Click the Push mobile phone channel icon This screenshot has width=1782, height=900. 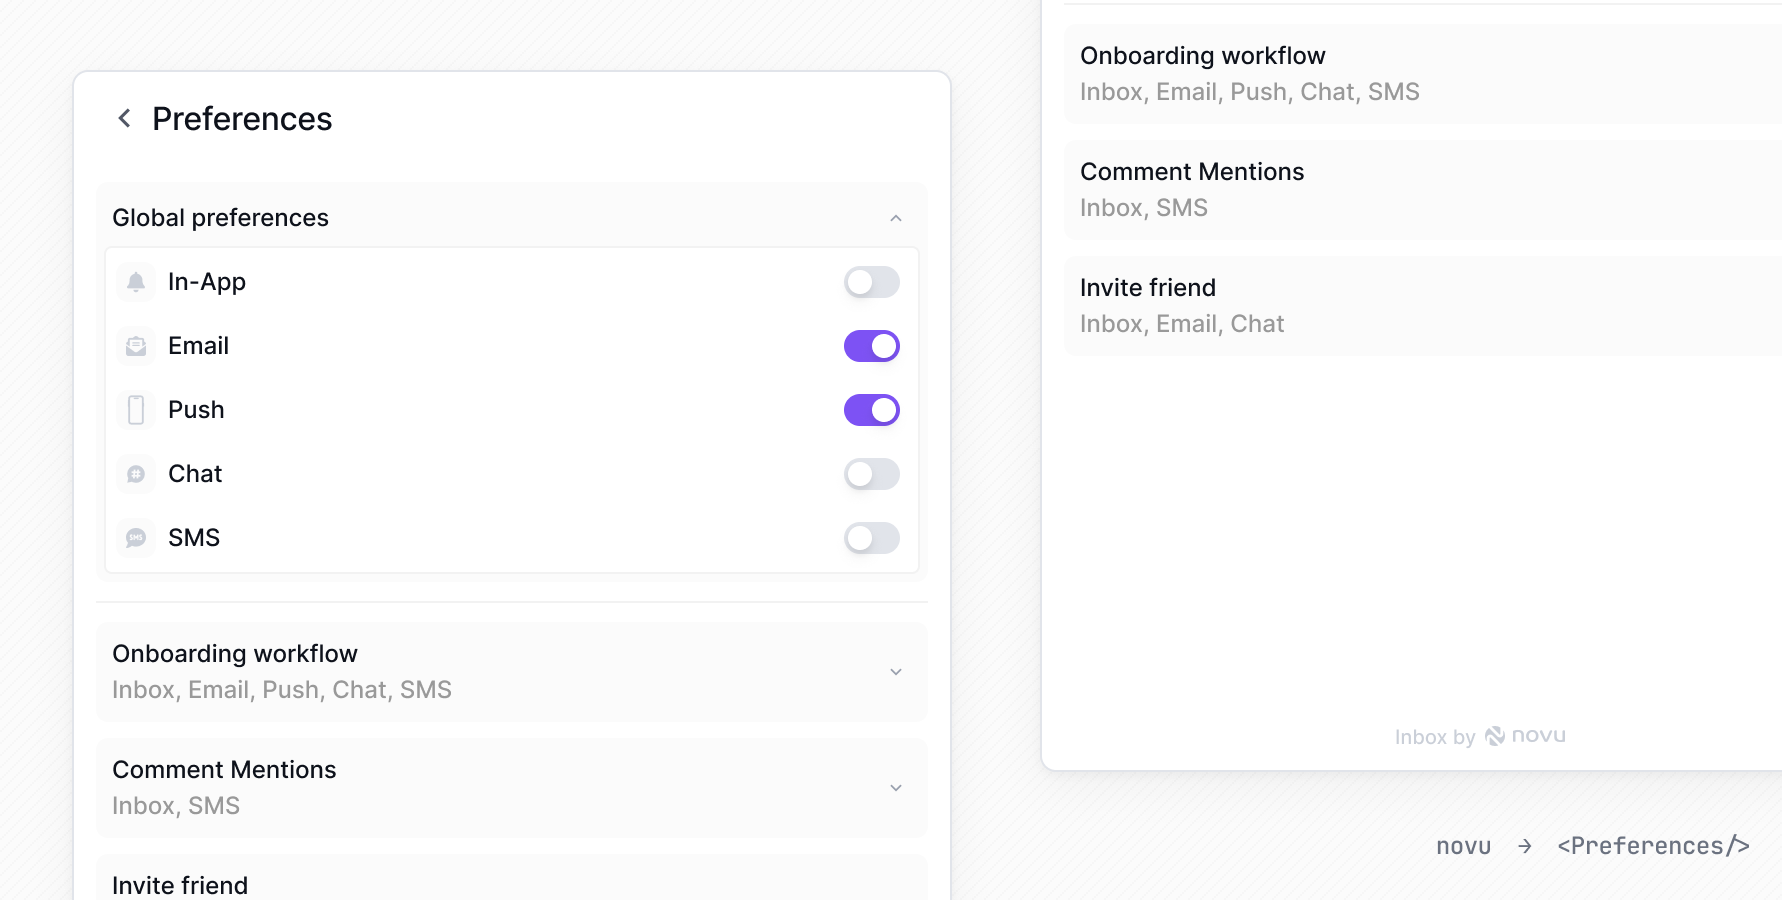pos(136,409)
